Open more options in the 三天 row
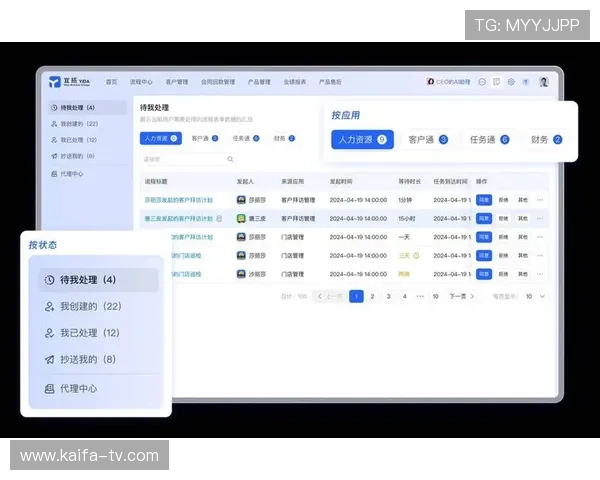The image size is (600, 480). pos(540,255)
